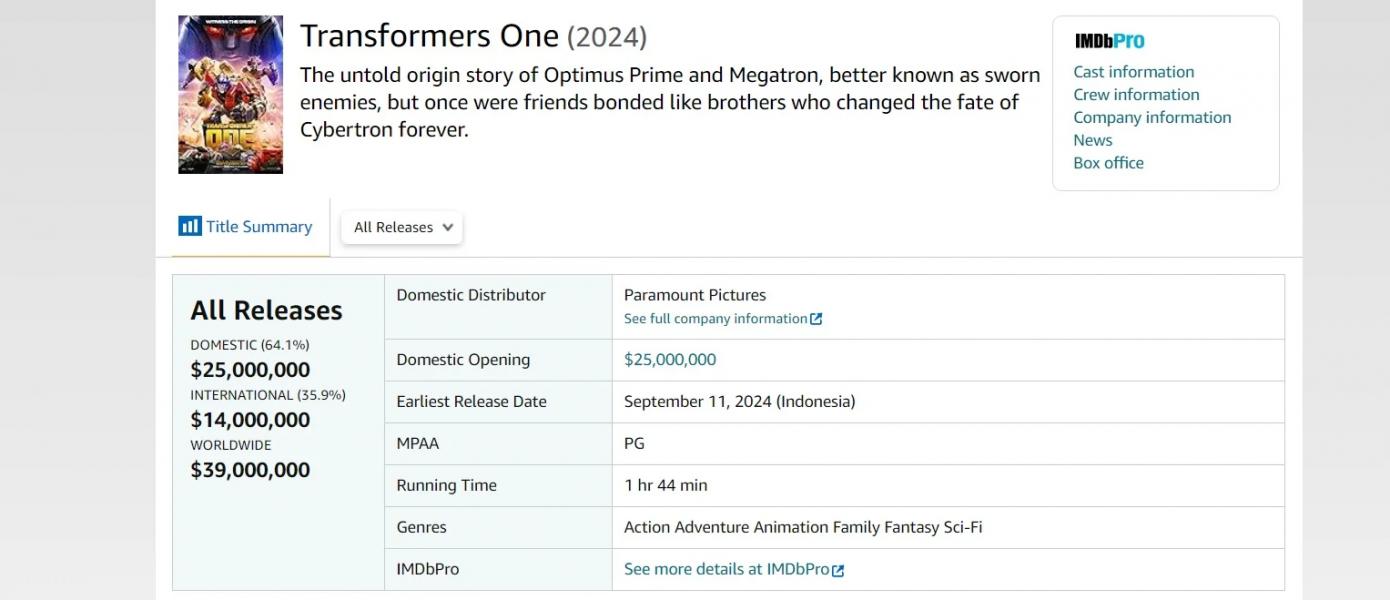Image resolution: width=1390 pixels, height=600 pixels.
Task: Click the All Releases dropdown chevron arrow
Action: [447, 227]
